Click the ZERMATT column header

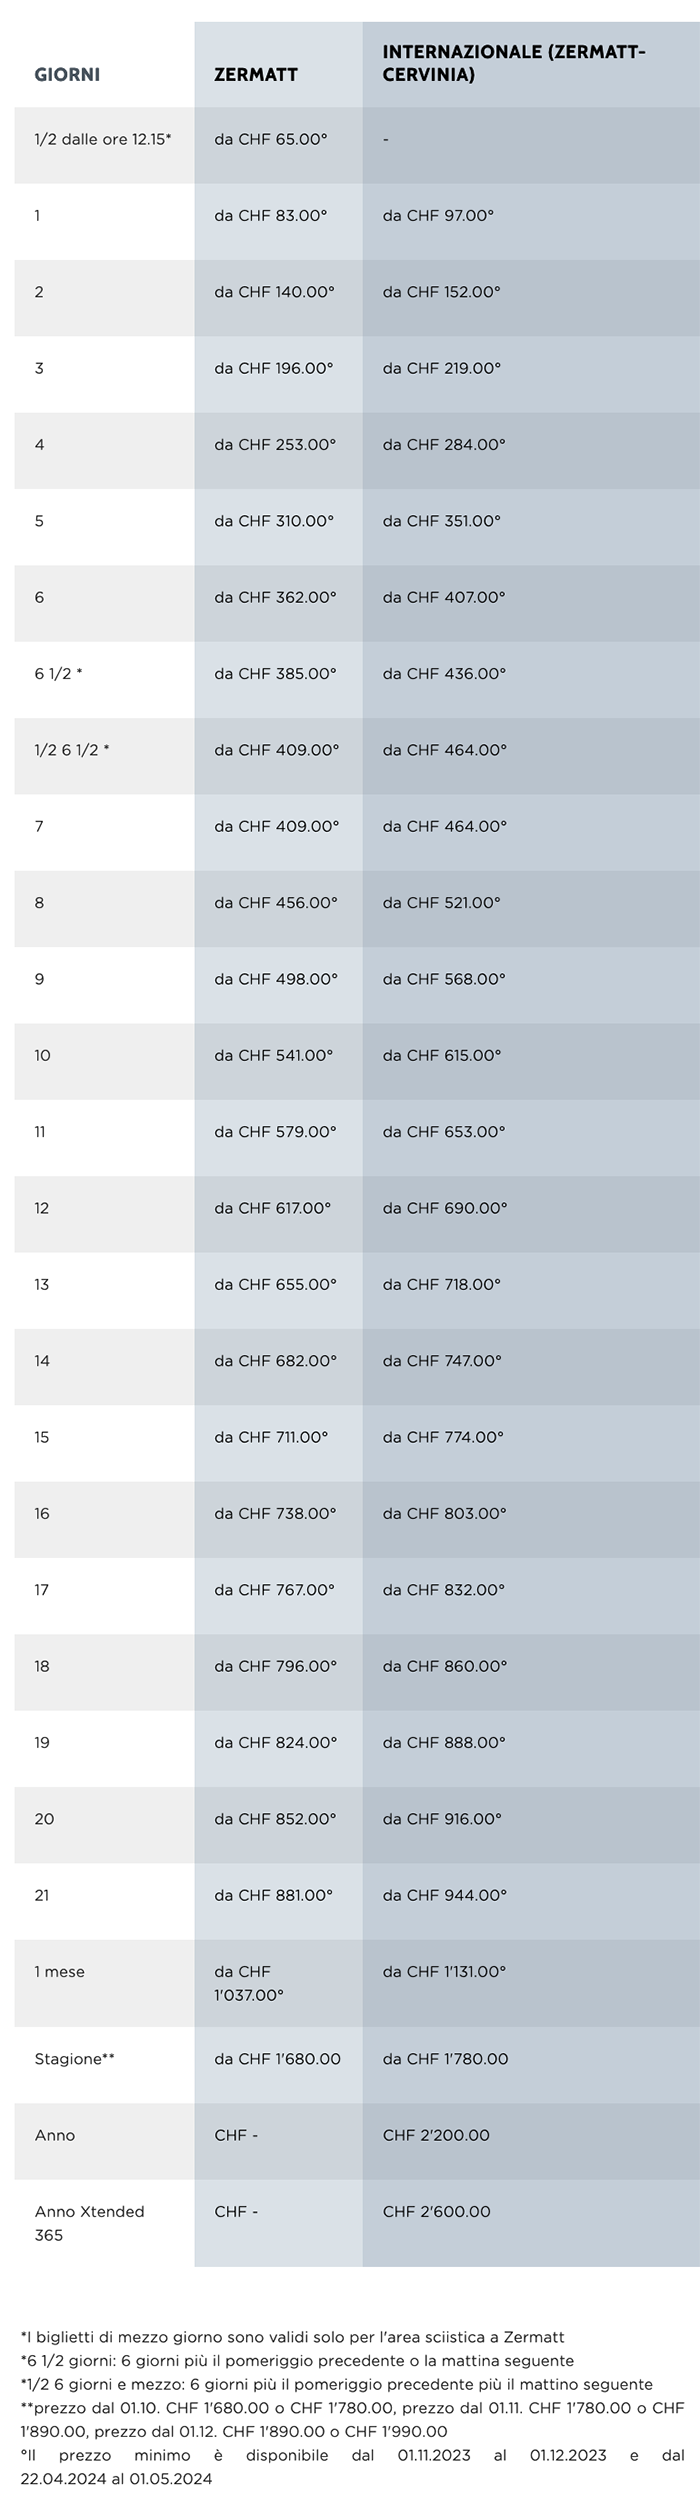pyautogui.click(x=256, y=75)
